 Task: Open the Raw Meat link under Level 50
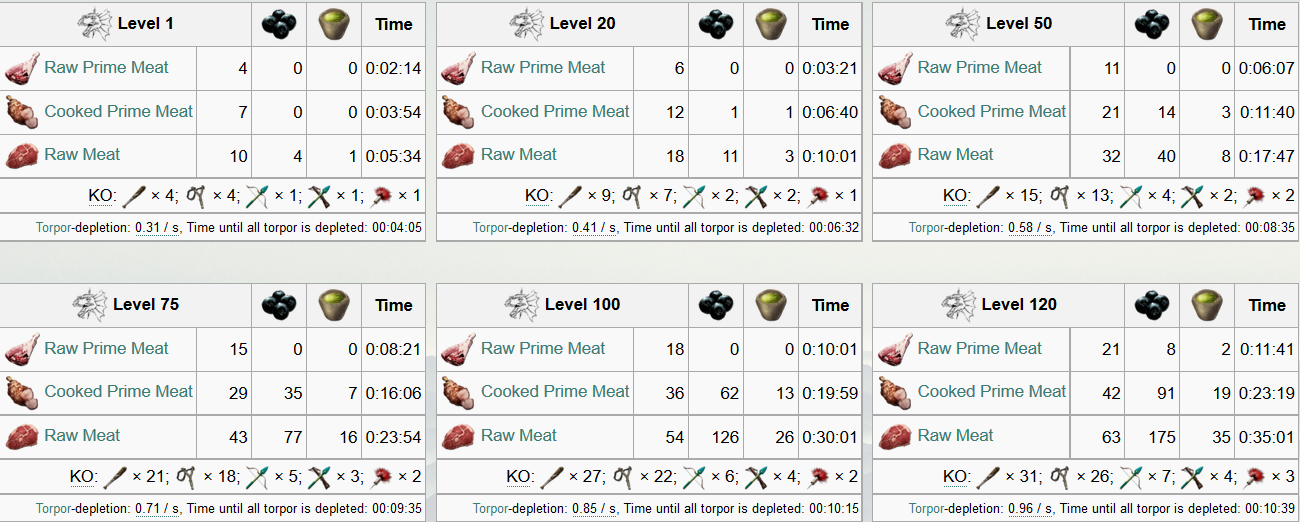pyautogui.click(x=955, y=155)
